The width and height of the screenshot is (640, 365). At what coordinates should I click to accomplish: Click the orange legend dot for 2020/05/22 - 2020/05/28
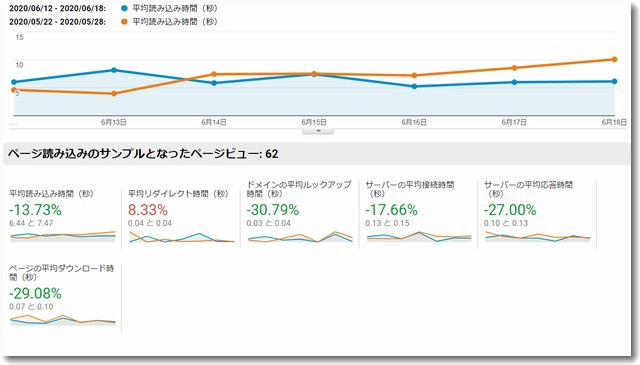124,22
